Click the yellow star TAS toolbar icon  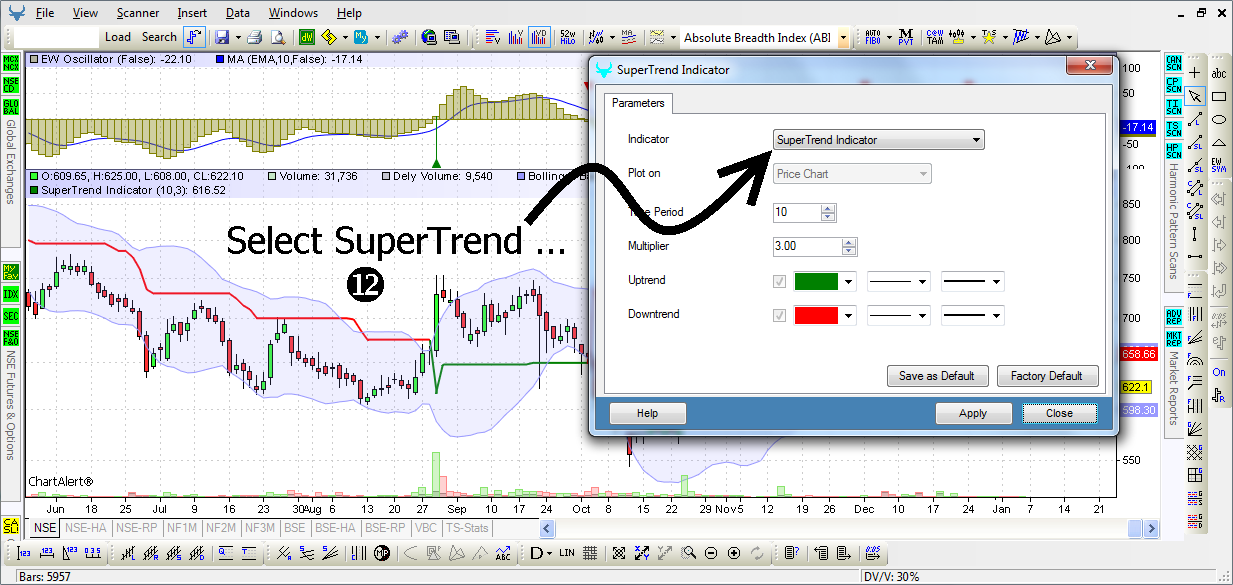click(x=988, y=37)
